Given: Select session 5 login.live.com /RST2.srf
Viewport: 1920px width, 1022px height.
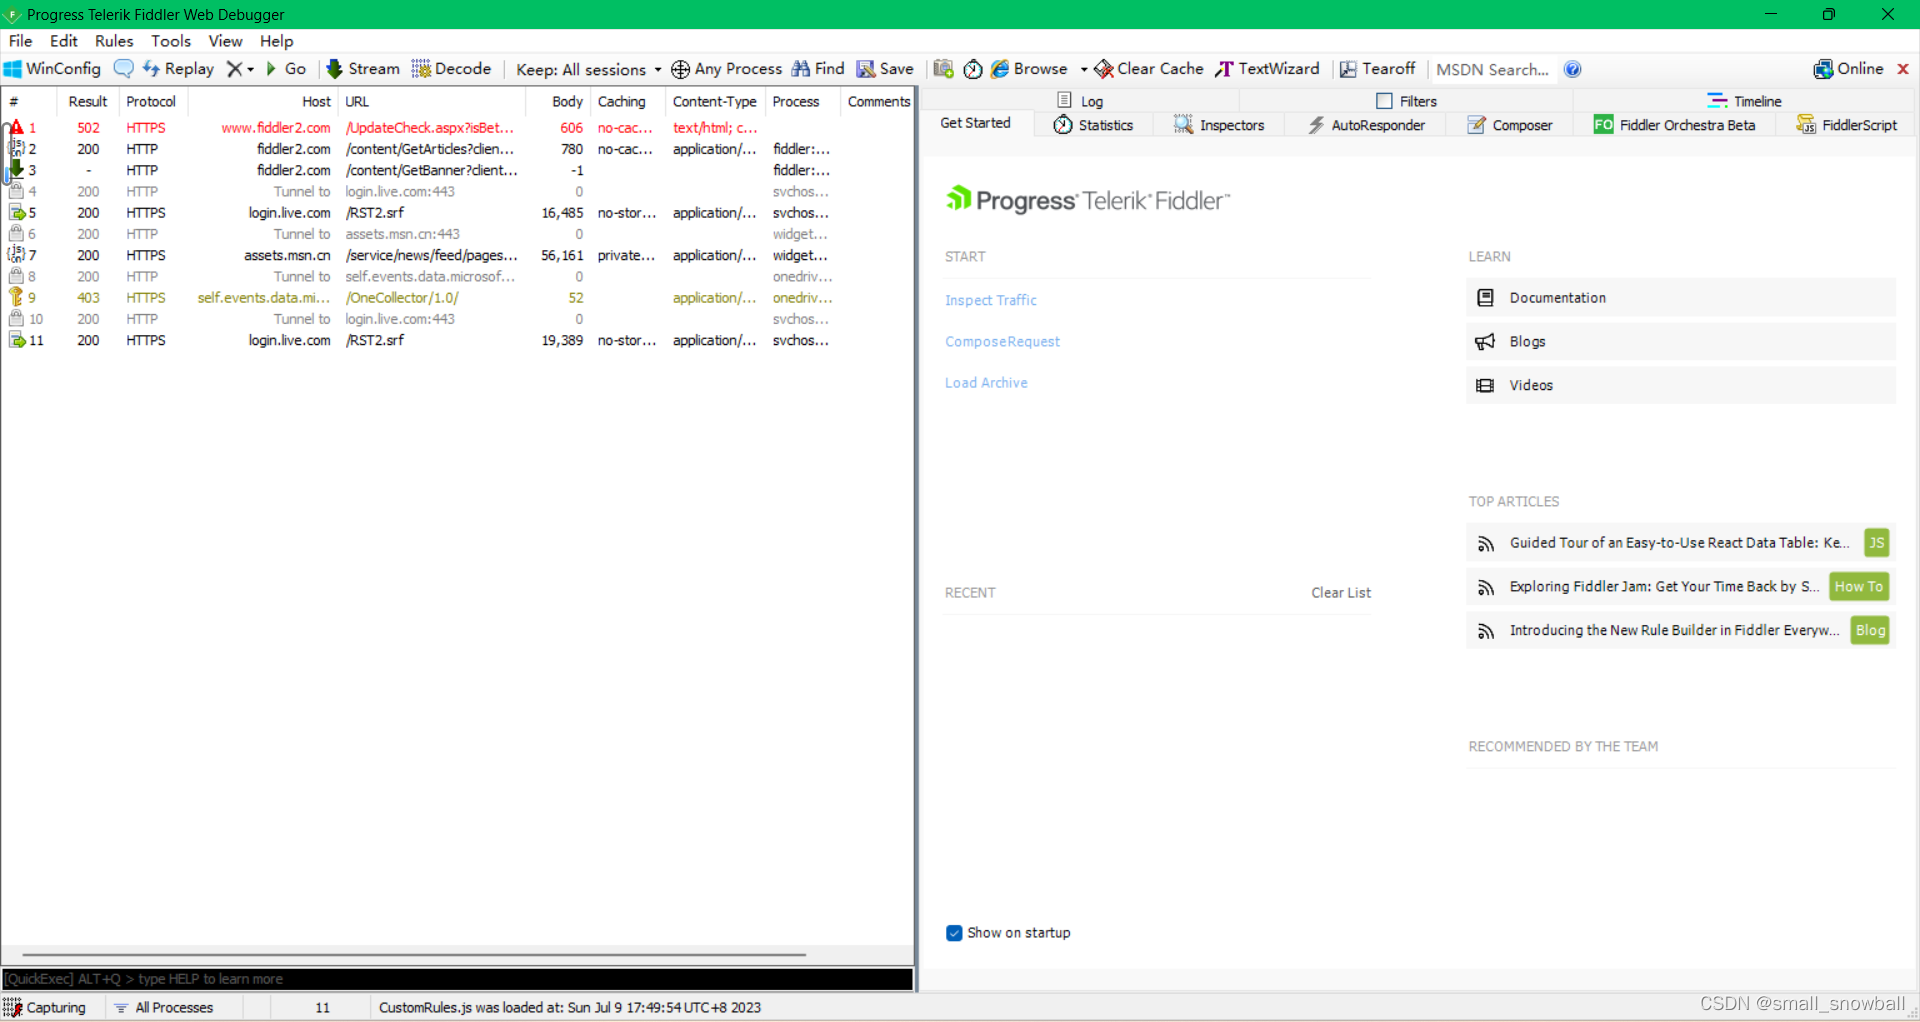Looking at the screenshot, I should 458,213.
